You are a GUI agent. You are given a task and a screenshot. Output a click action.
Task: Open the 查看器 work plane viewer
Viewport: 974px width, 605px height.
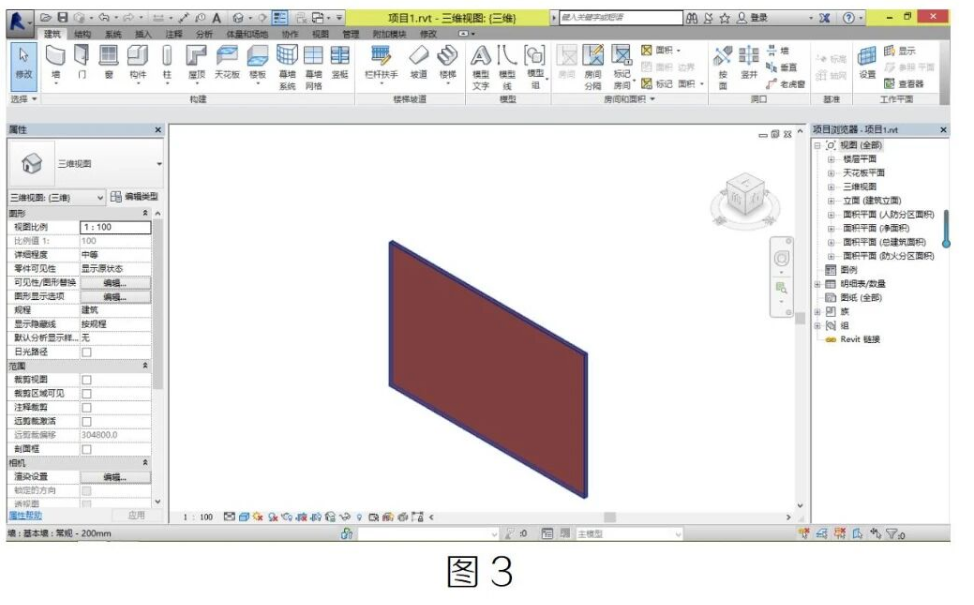(904, 84)
